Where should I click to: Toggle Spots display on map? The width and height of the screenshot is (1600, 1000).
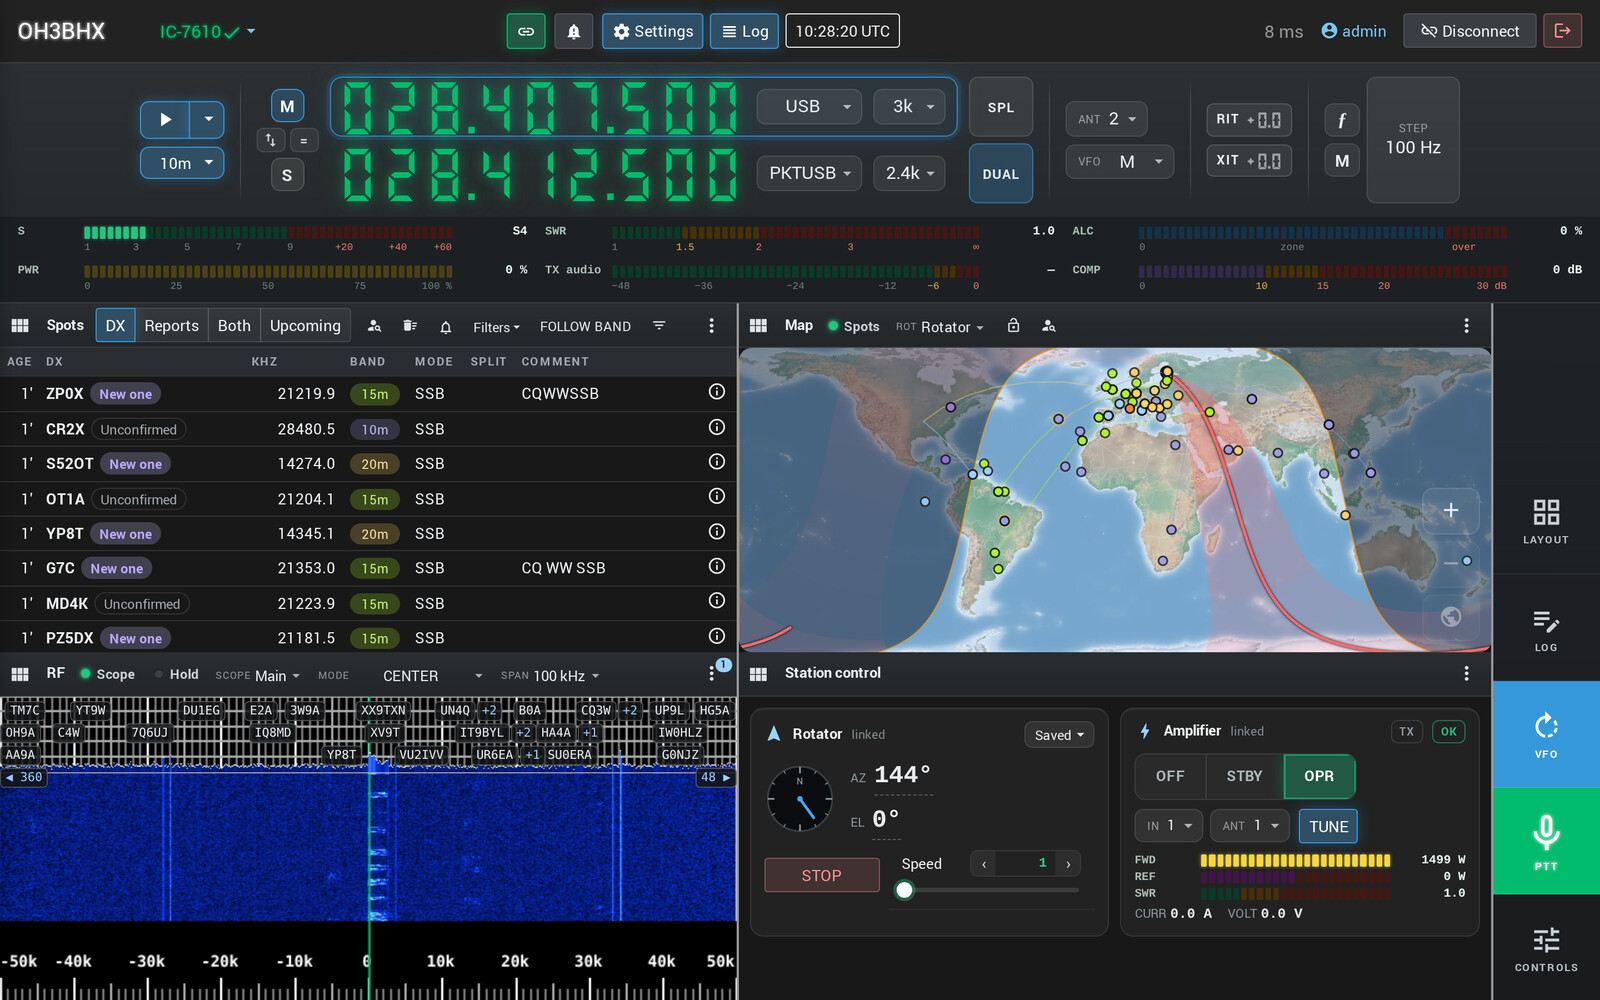point(853,326)
